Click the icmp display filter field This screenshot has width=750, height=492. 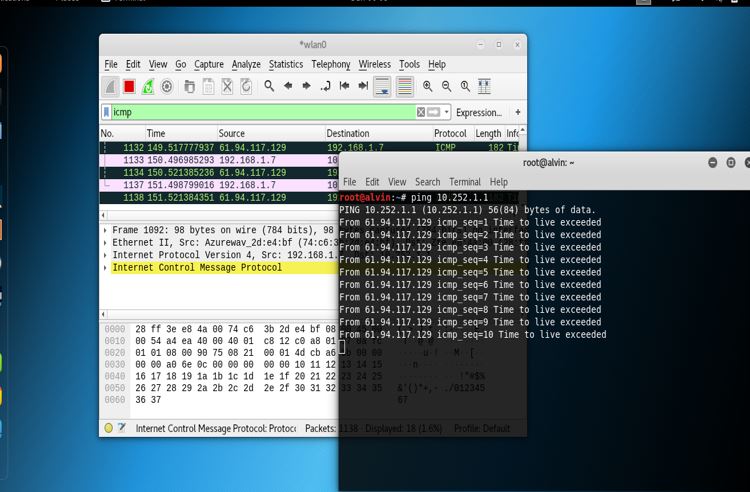263,112
